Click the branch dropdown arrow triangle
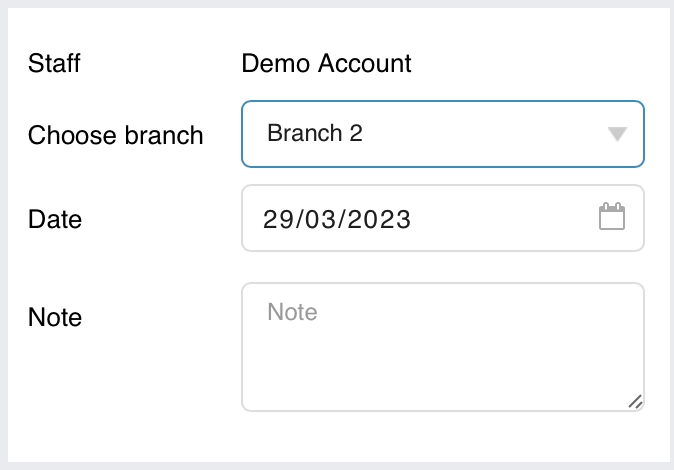 [x=617, y=134]
